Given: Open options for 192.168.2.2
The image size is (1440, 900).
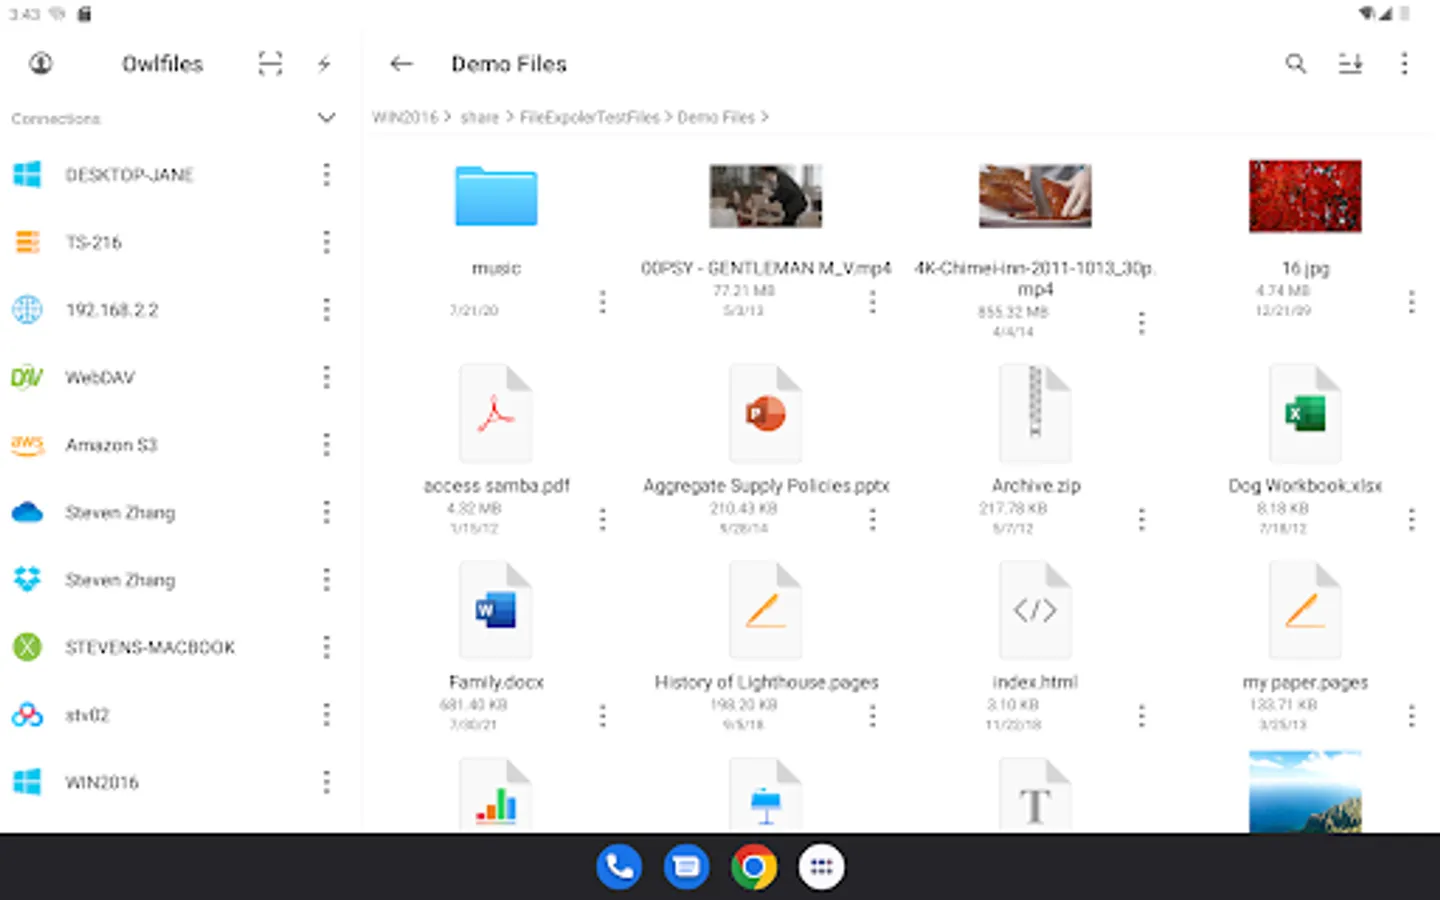Looking at the screenshot, I should point(326,310).
